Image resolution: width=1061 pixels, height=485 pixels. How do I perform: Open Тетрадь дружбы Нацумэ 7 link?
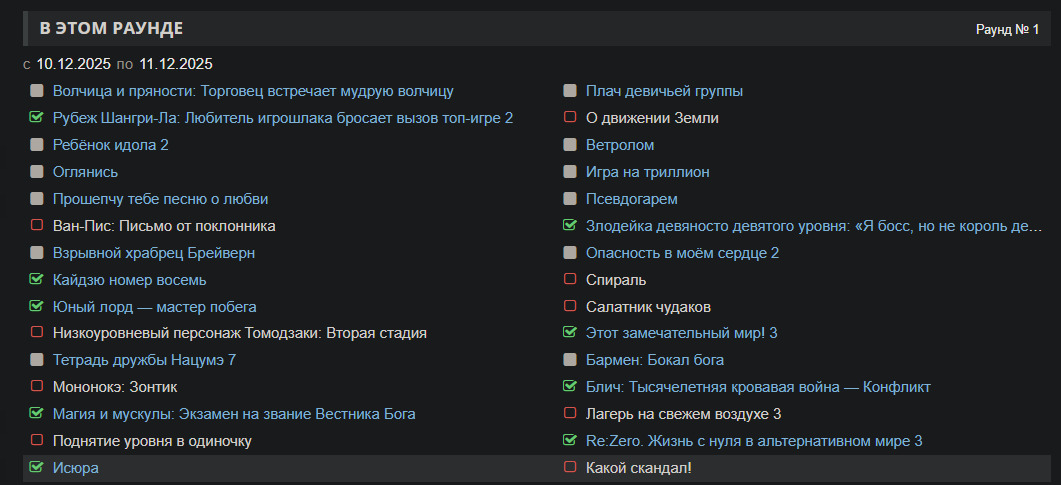[144, 360]
